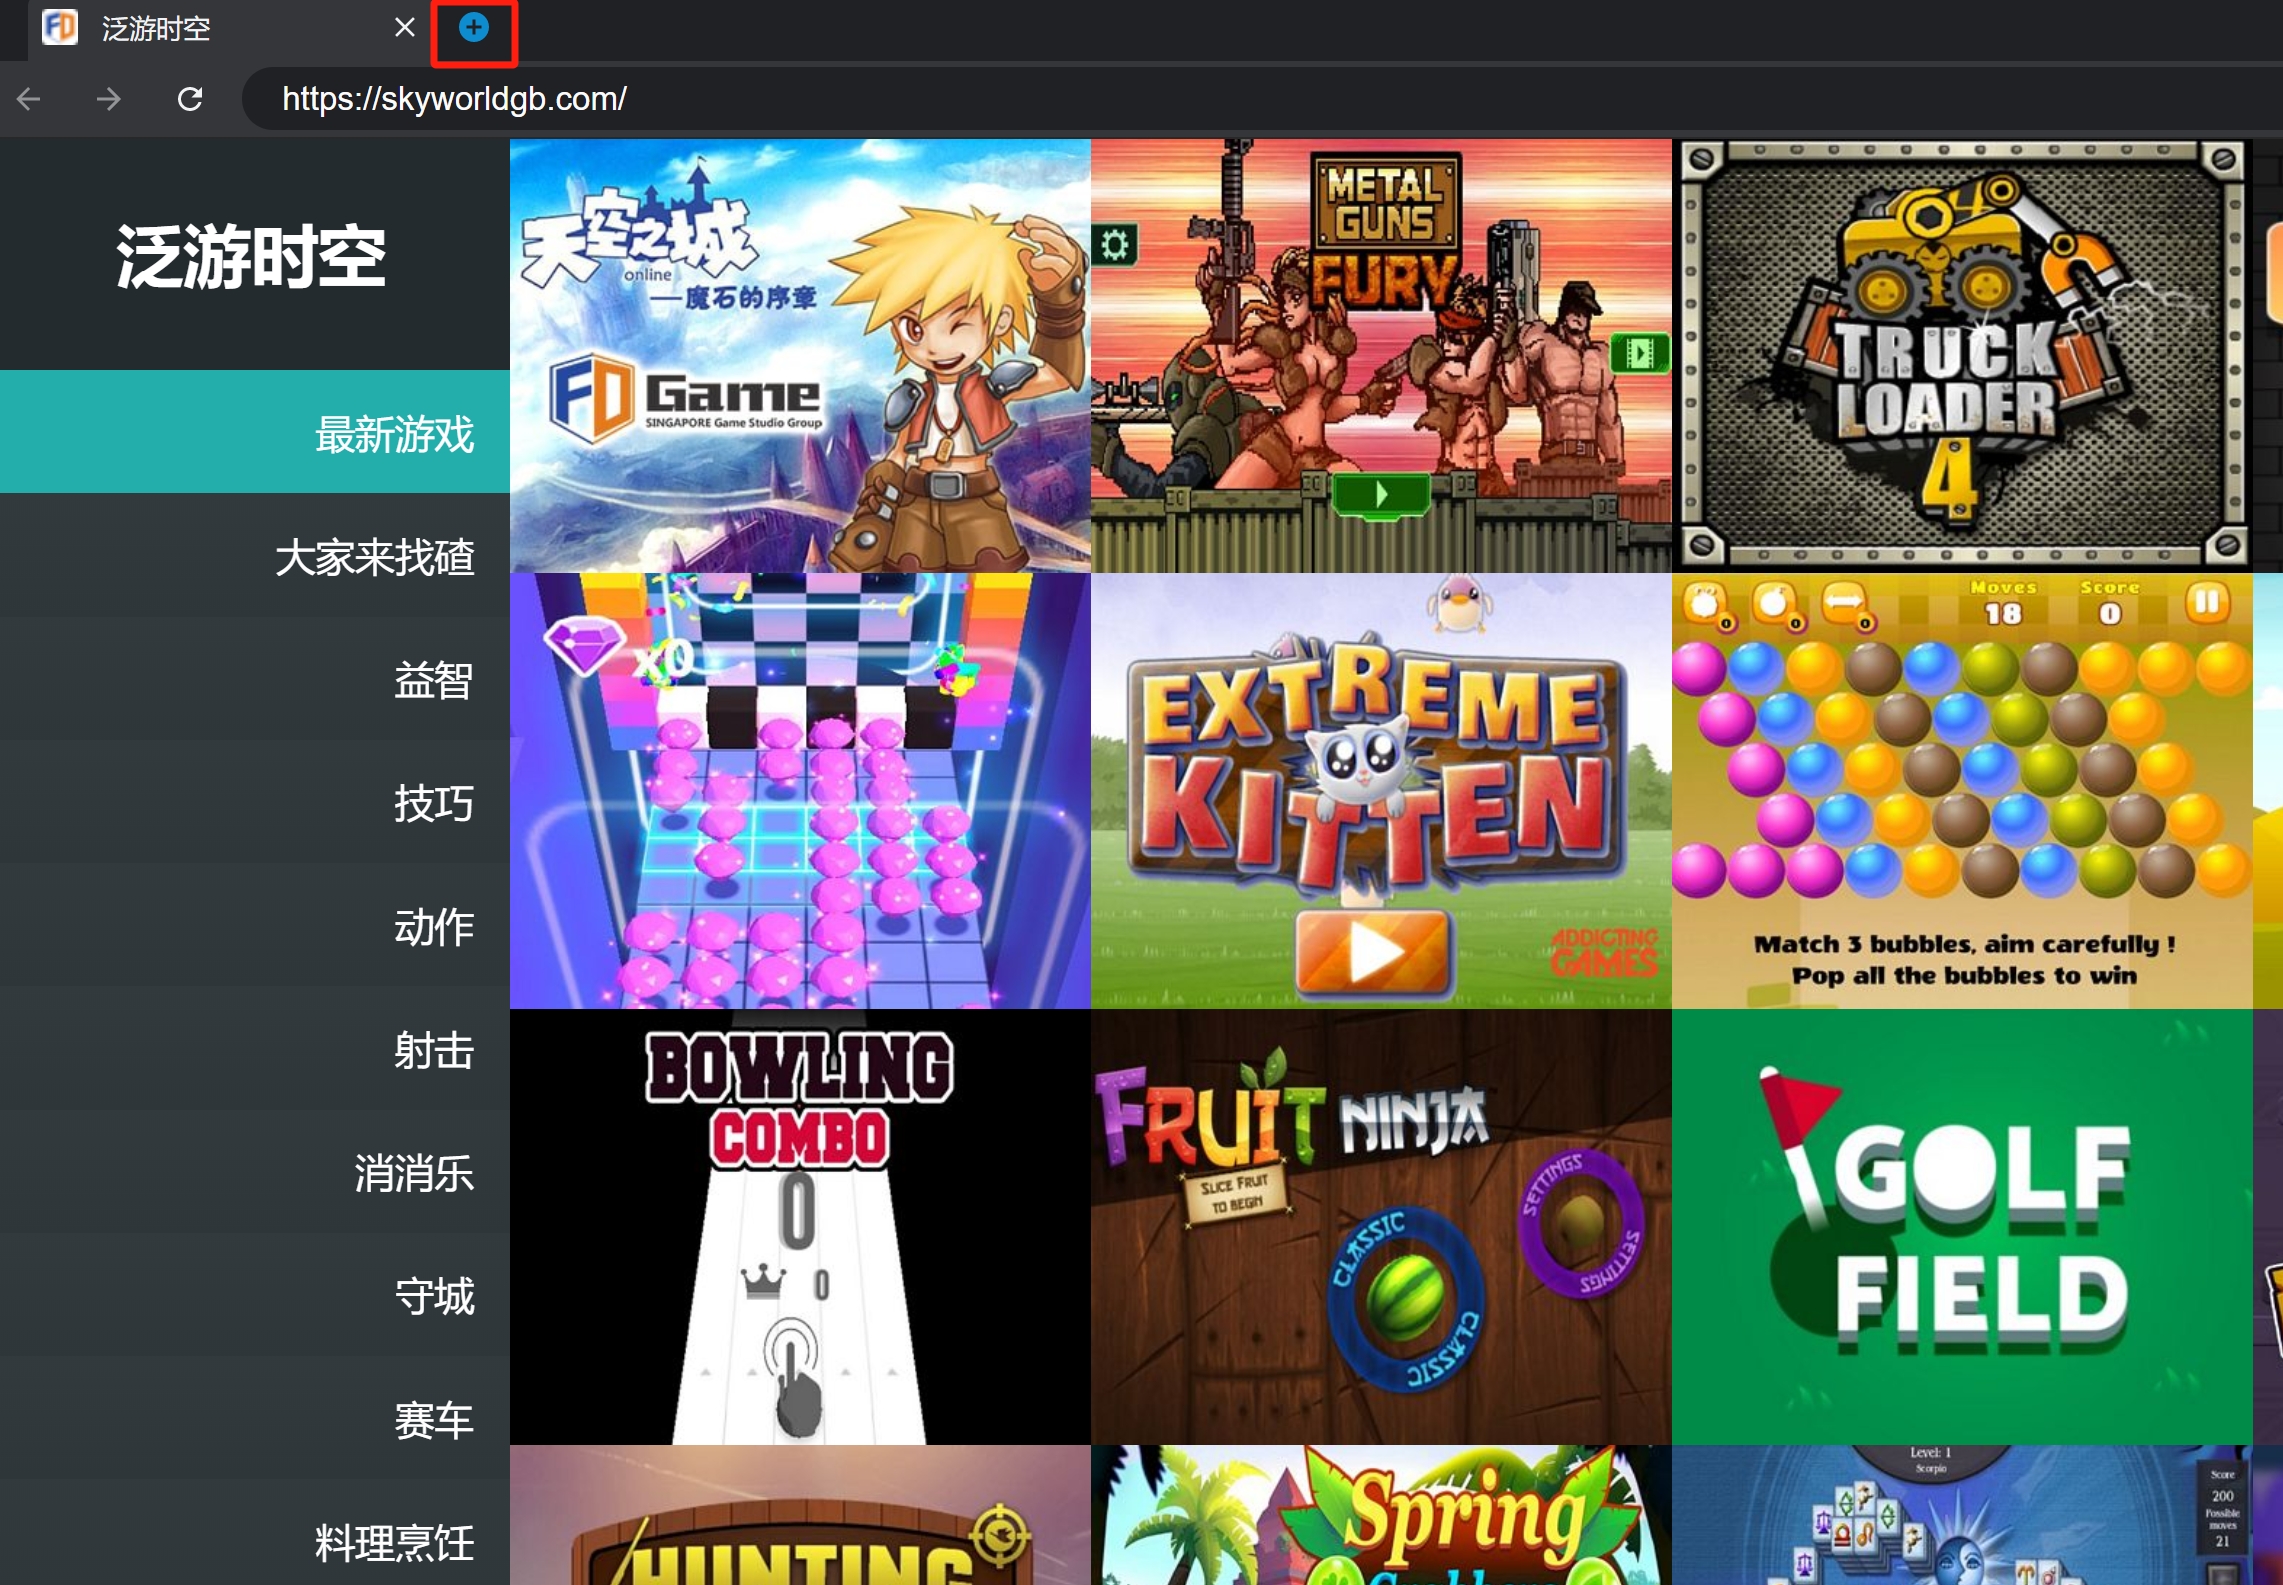
Task: Click the 泛游时空 site logo
Action: tap(251, 256)
